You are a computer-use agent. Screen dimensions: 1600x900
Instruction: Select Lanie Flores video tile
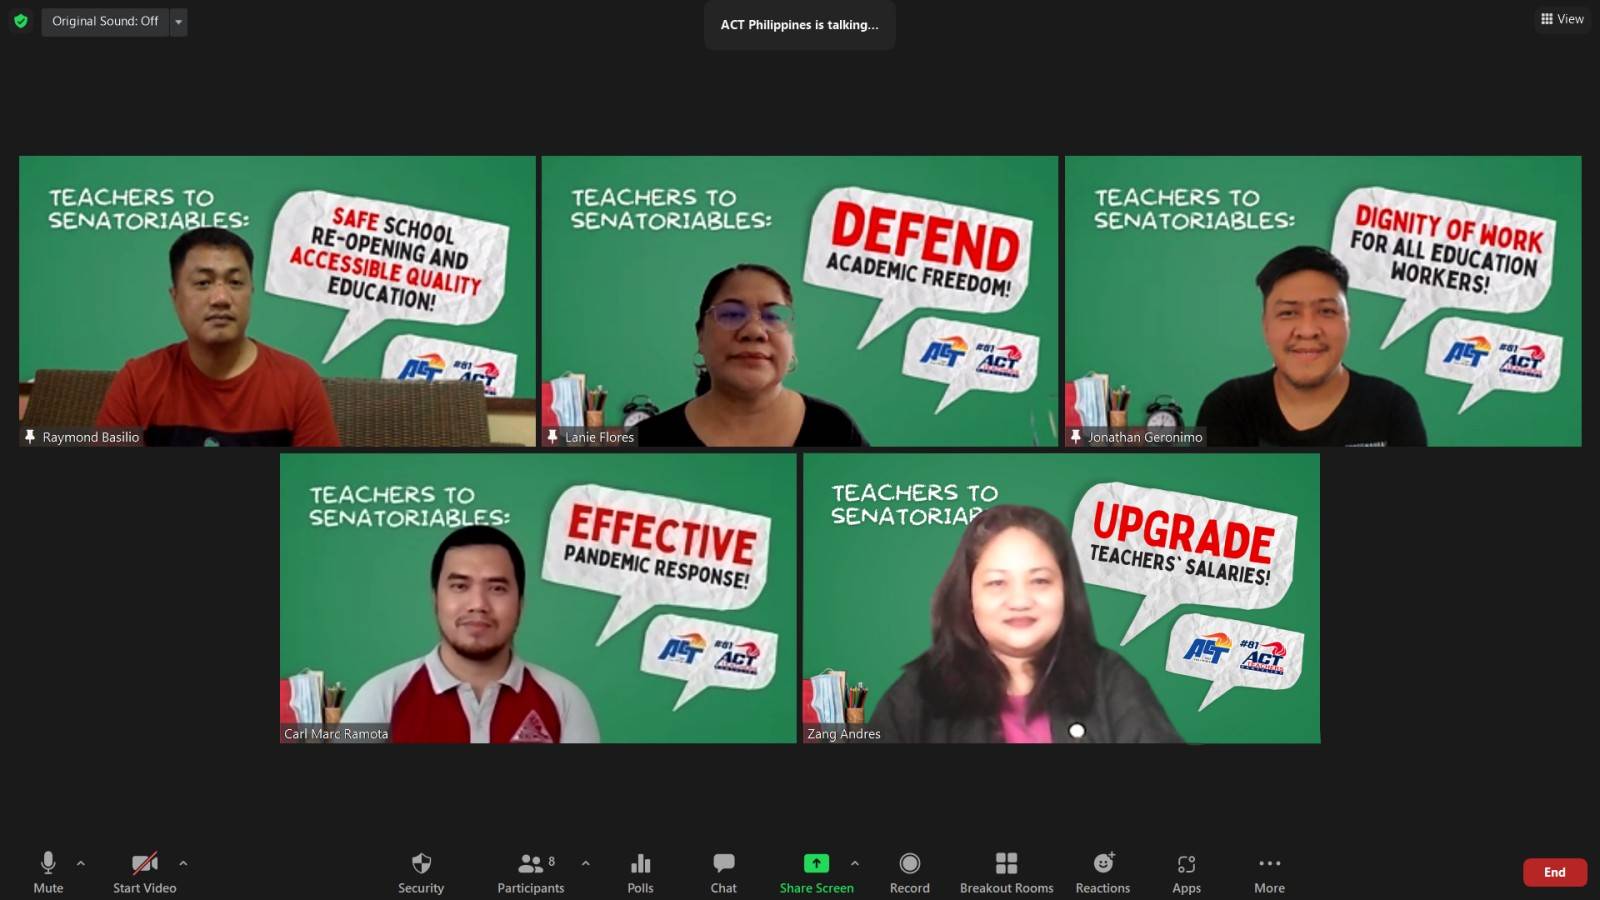click(799, 300)
